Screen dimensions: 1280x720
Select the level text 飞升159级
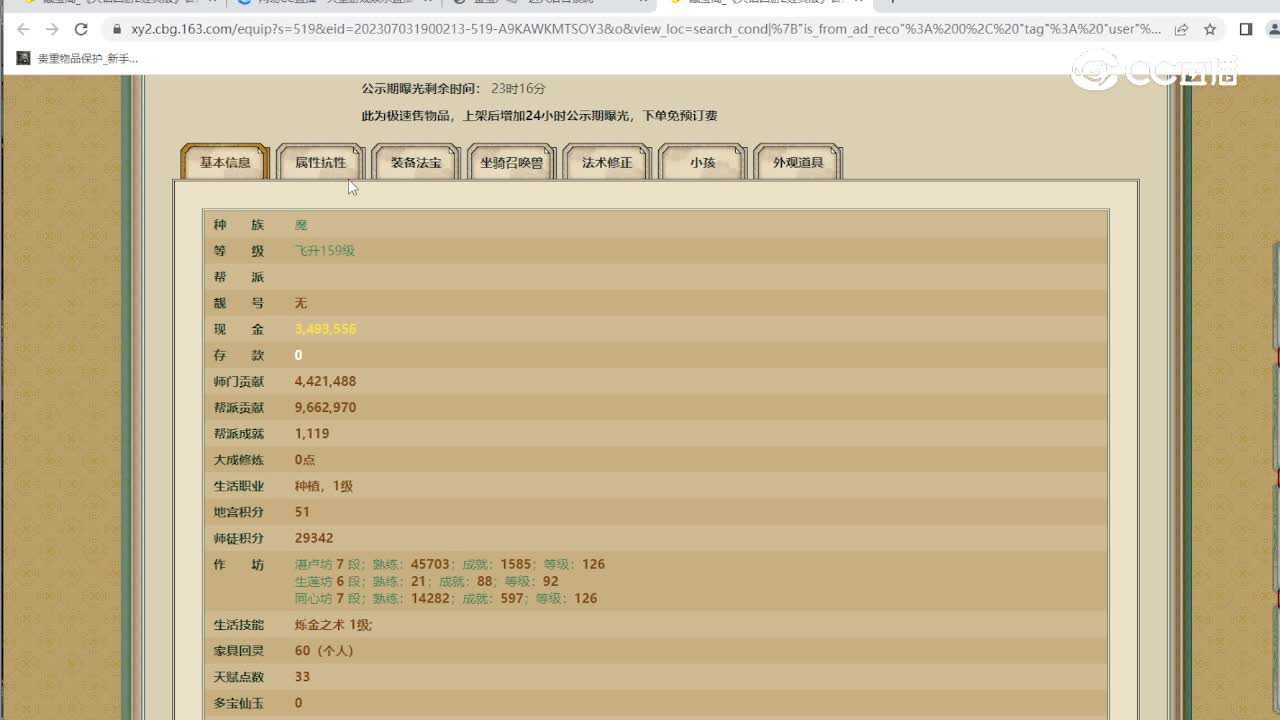pos(325,251)
